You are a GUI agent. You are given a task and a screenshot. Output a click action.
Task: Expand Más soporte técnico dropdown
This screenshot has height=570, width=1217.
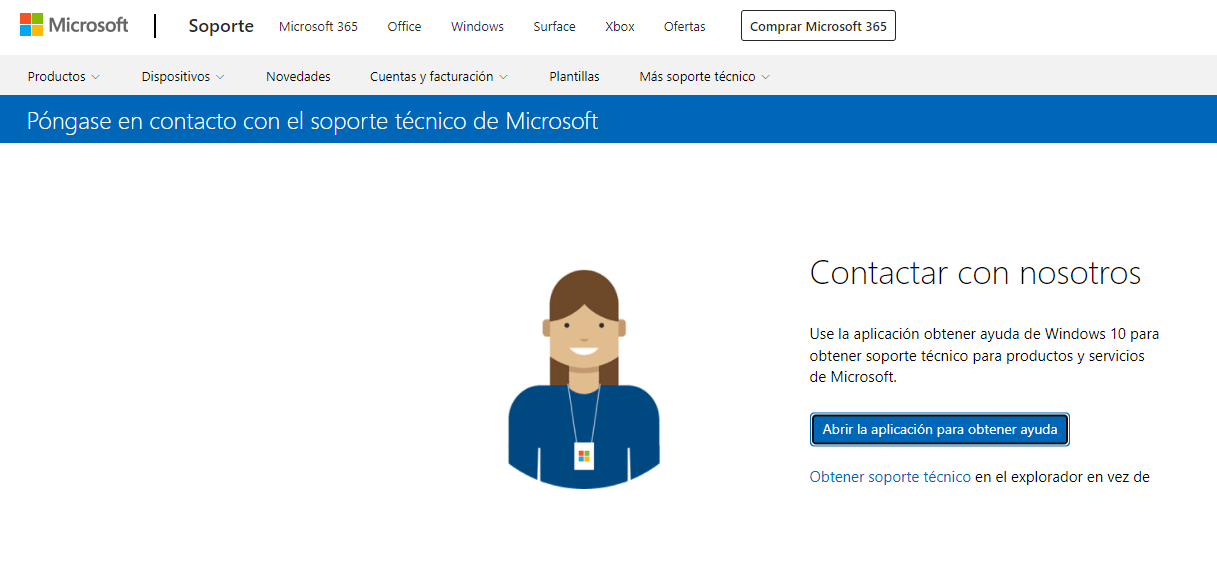[x=705, y=76]
